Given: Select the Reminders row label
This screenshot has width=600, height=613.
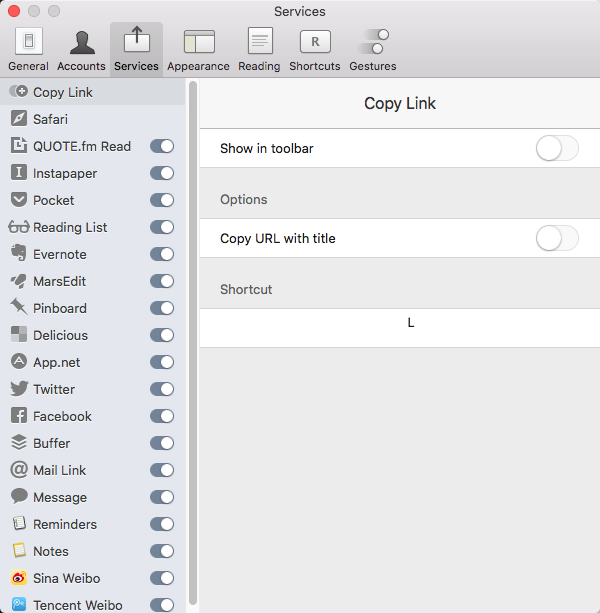Looking at the screenshot, I should (65, 524).
